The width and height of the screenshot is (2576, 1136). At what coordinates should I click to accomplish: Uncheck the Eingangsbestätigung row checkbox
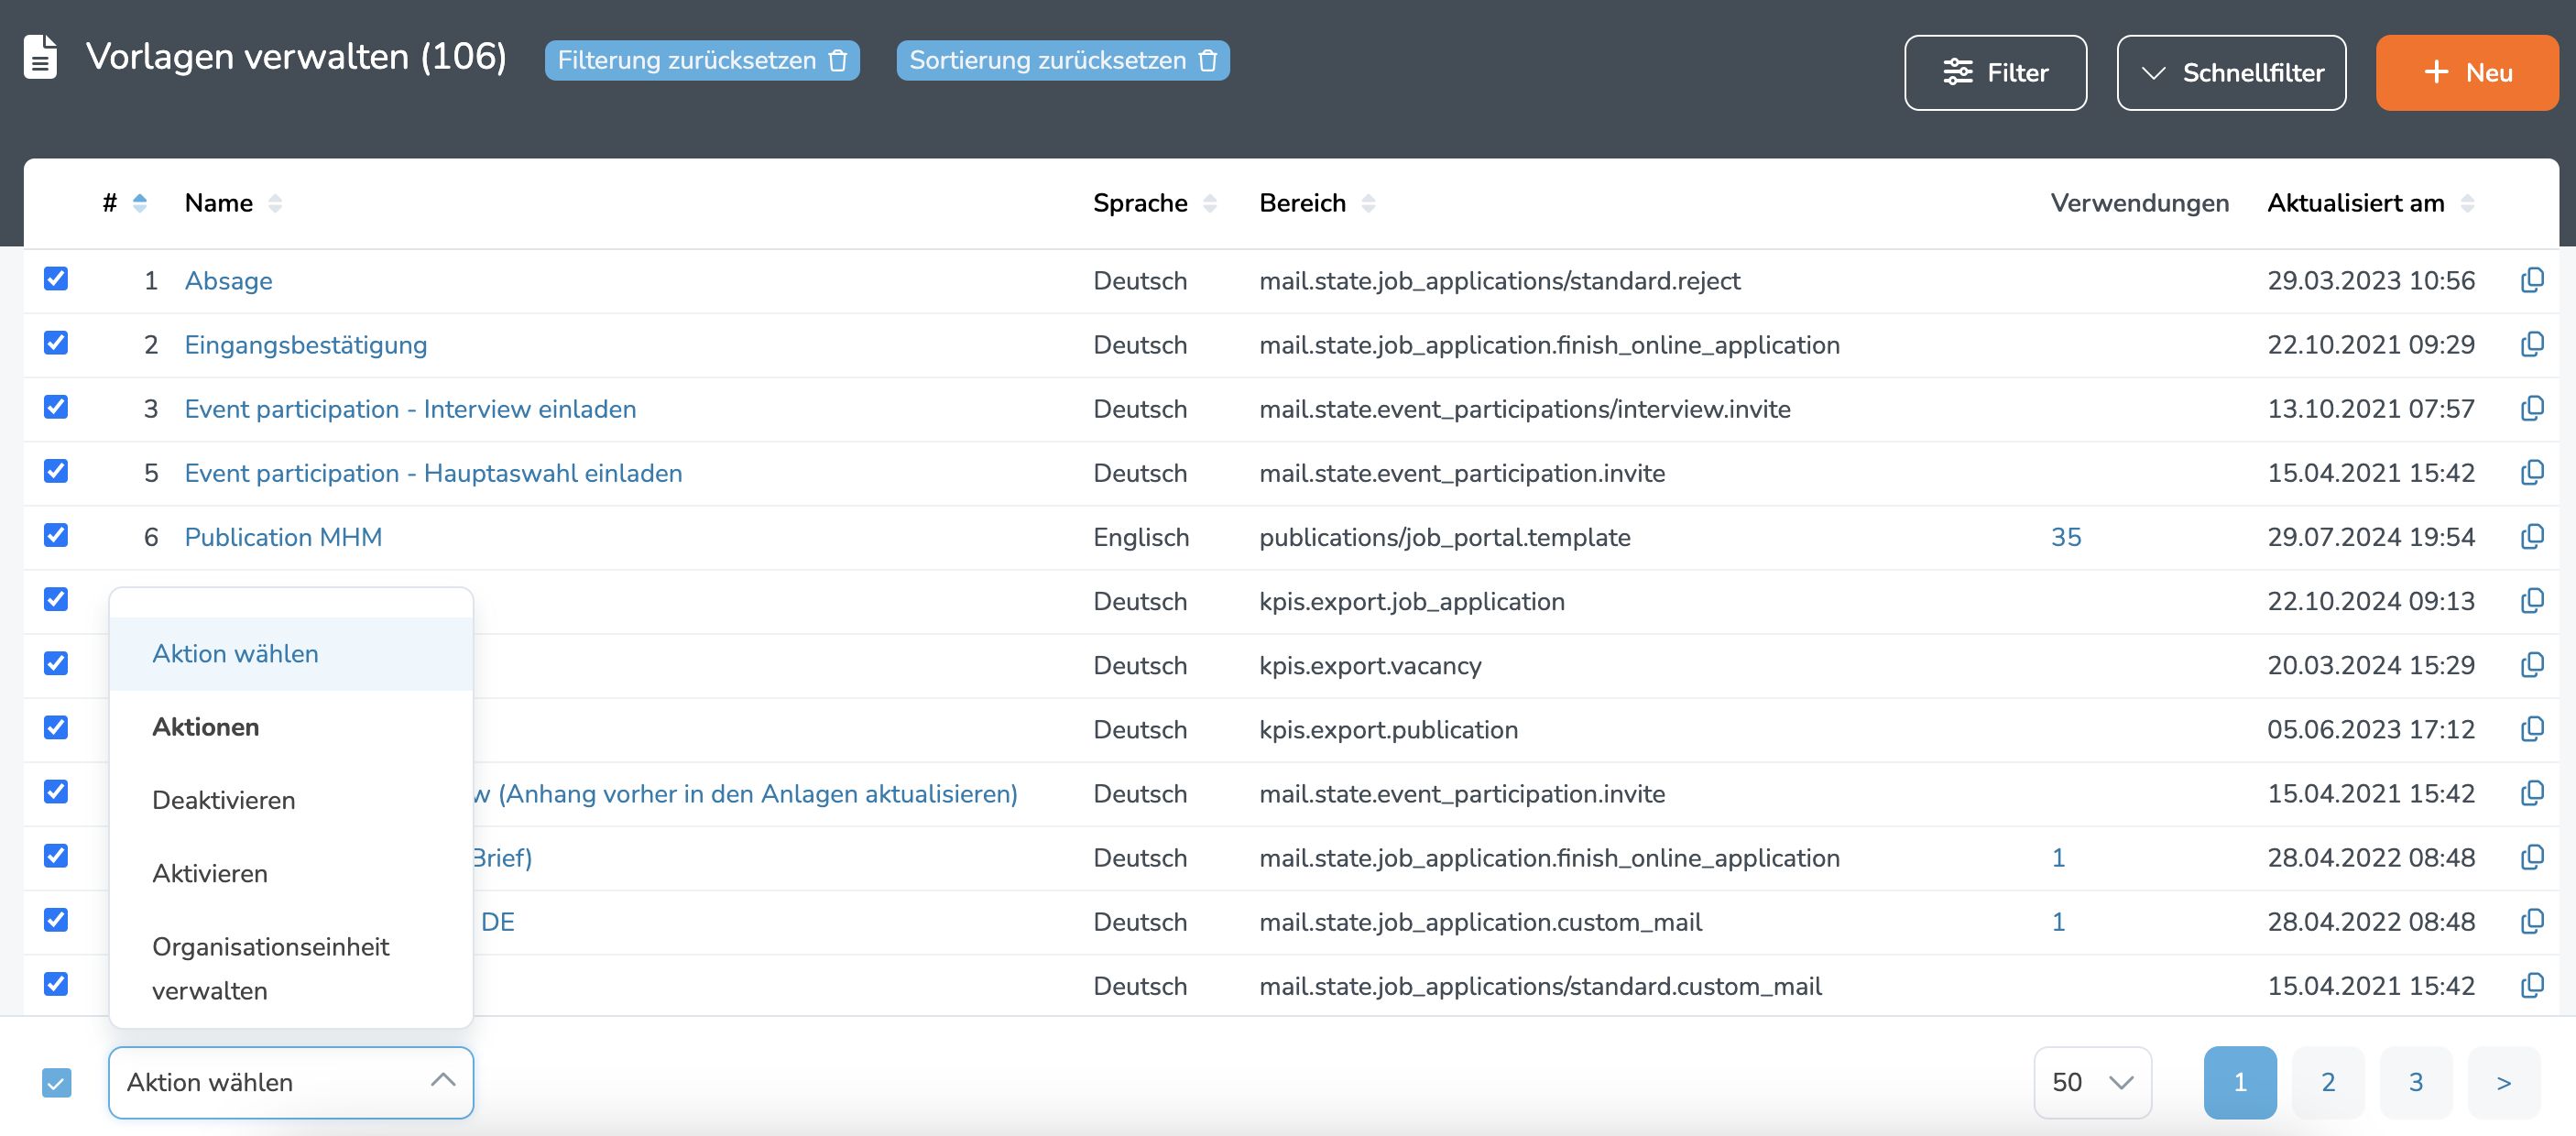click(x=56, y=343)
